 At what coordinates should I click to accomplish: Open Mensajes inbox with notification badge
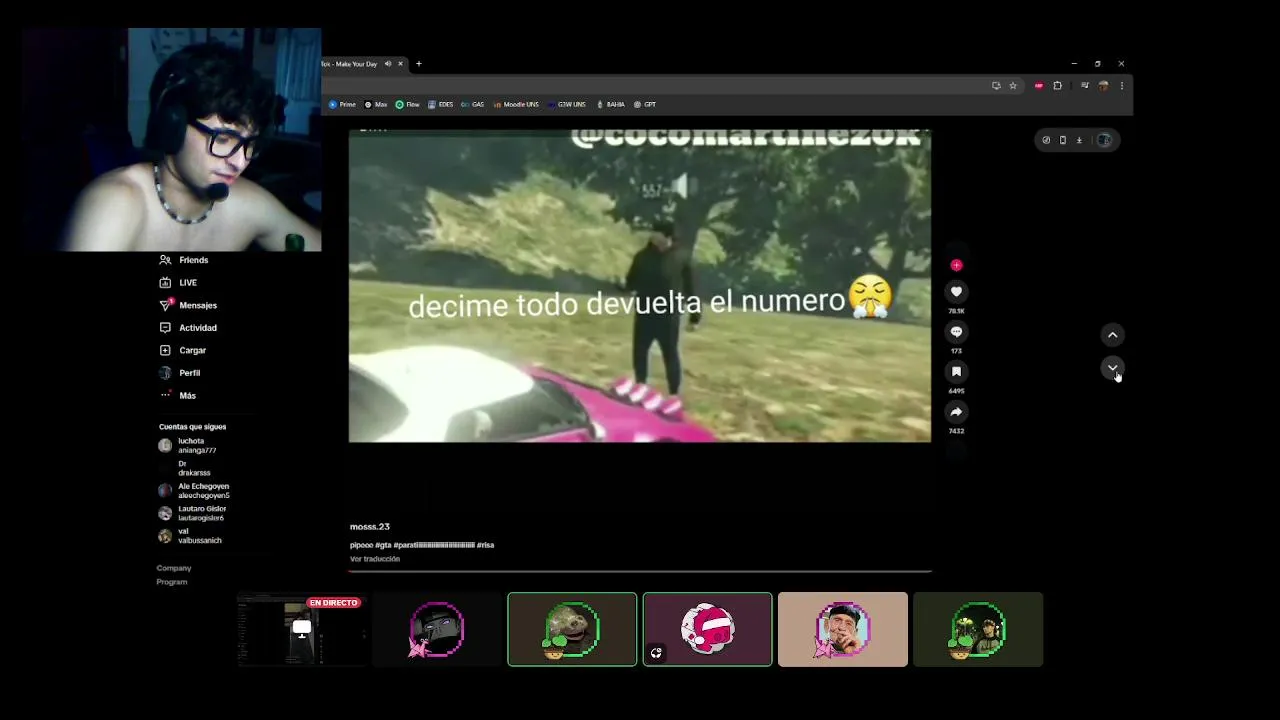coord(188,305)
